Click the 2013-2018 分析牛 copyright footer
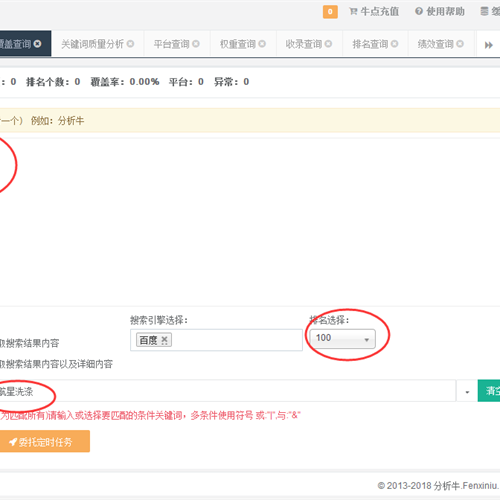The width and height of the screenshot is (500, 500). coord(439,486)
